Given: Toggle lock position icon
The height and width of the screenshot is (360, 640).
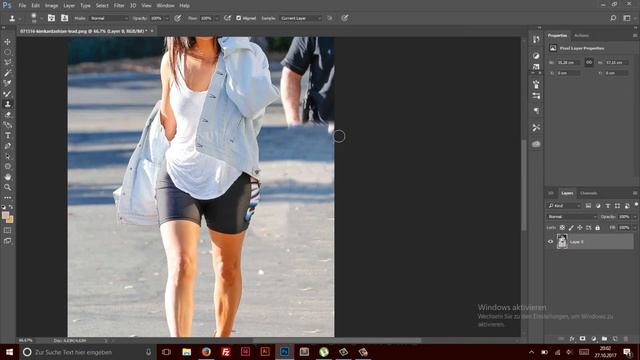Looking at the screenshot, I should pos(580,227).
